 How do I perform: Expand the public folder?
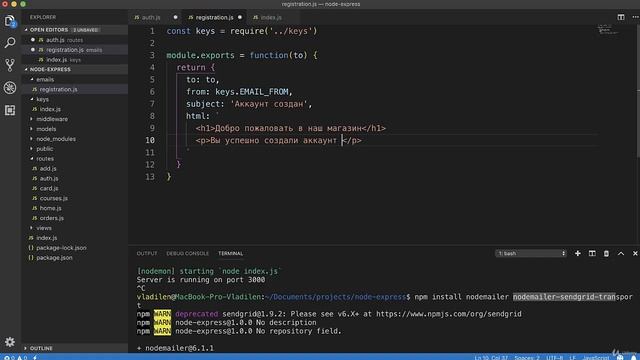(44, 149)
